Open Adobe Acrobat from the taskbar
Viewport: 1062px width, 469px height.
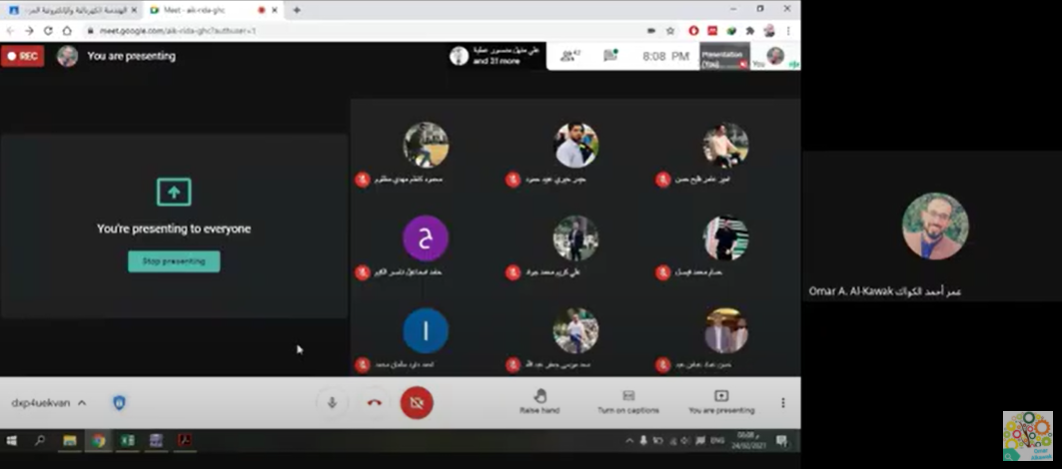coord(184,440)
